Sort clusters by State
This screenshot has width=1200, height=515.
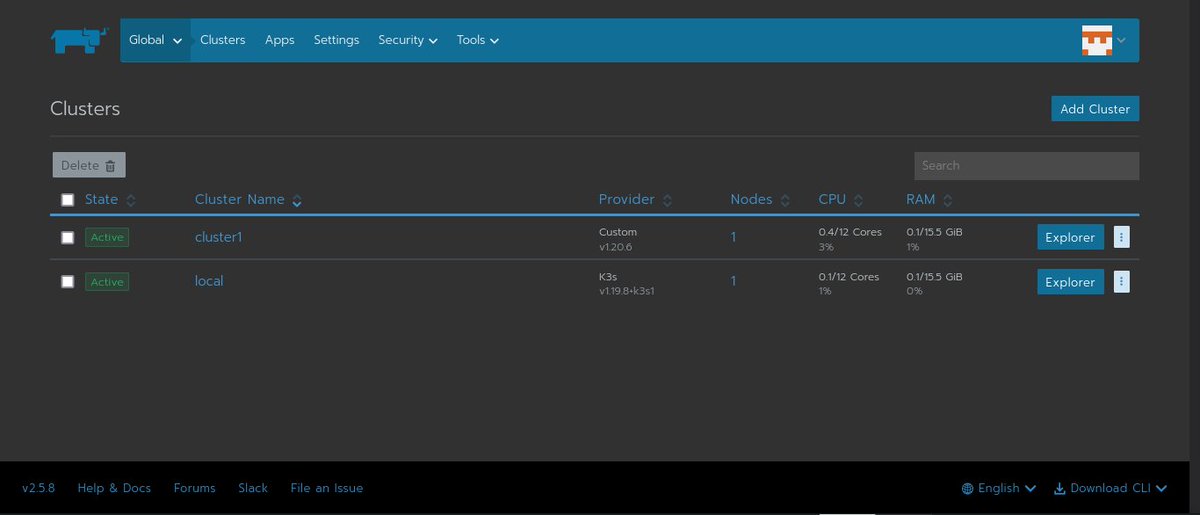[x=110, y=200]
